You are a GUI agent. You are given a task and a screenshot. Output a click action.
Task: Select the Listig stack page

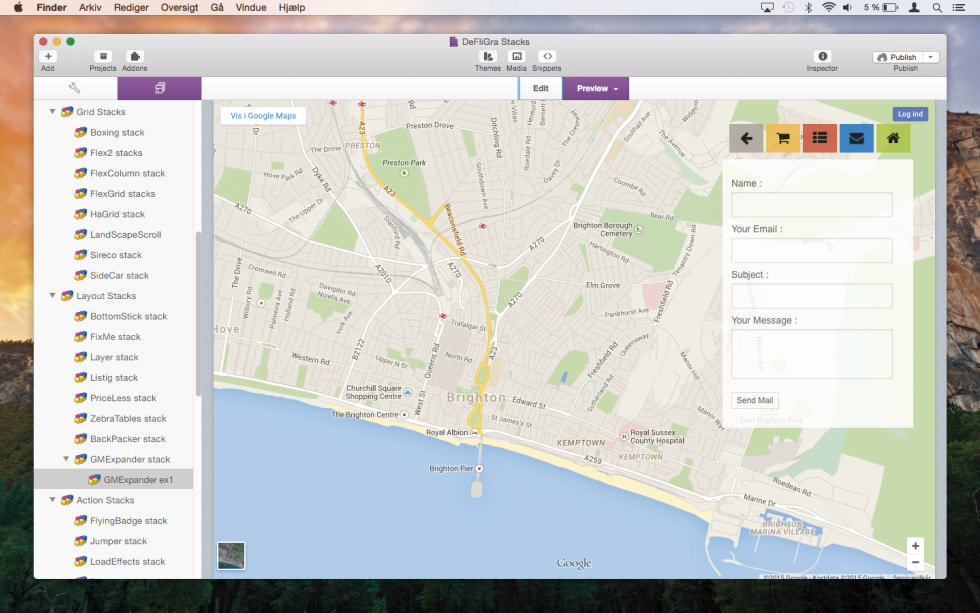(114, 377)
